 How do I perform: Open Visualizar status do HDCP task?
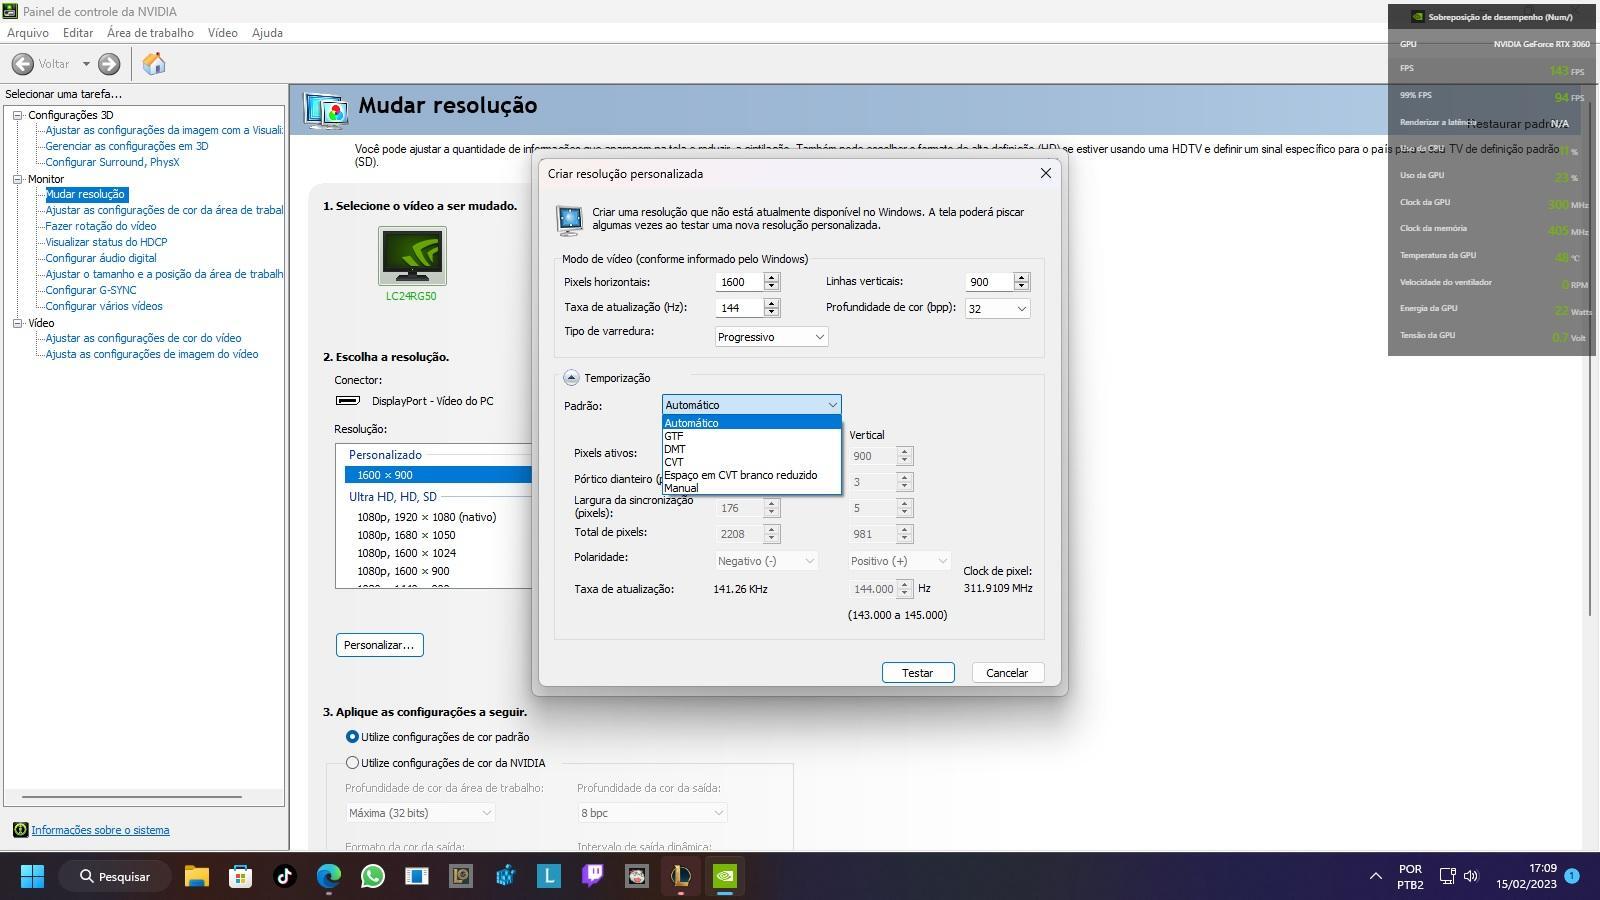(106, 242)
